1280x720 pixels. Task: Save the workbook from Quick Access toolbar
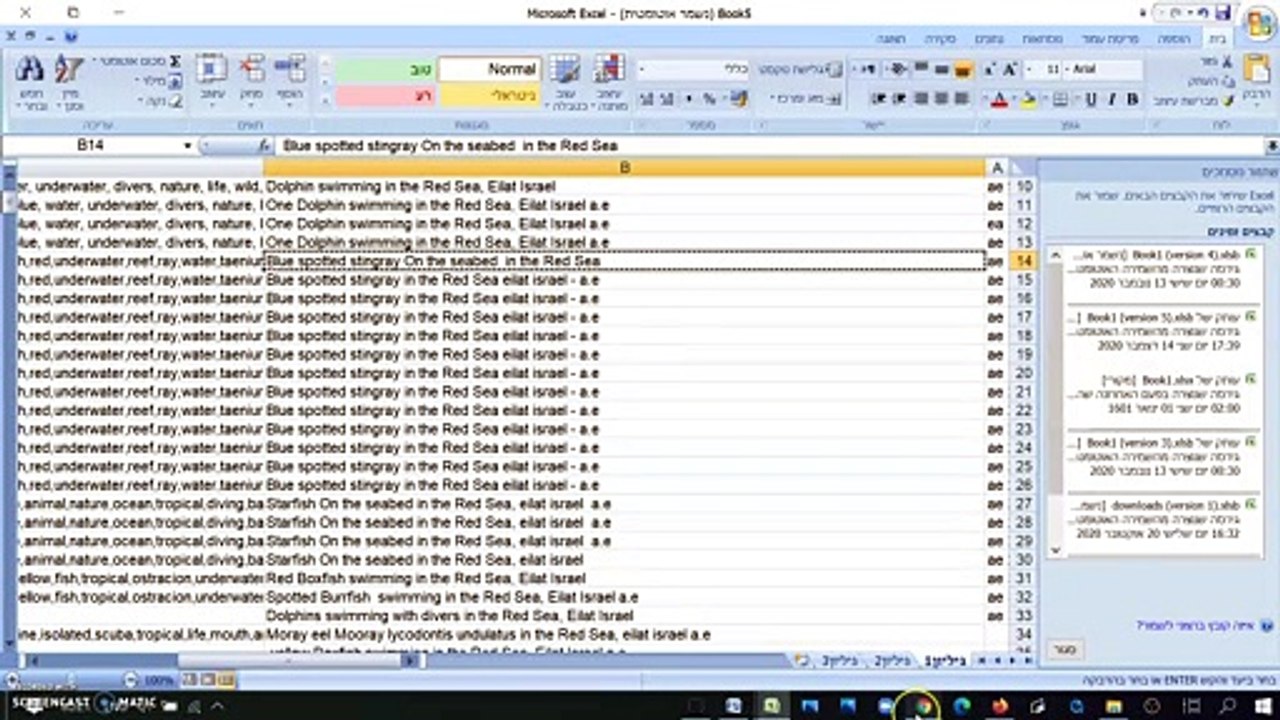[x=1221, y=13]
